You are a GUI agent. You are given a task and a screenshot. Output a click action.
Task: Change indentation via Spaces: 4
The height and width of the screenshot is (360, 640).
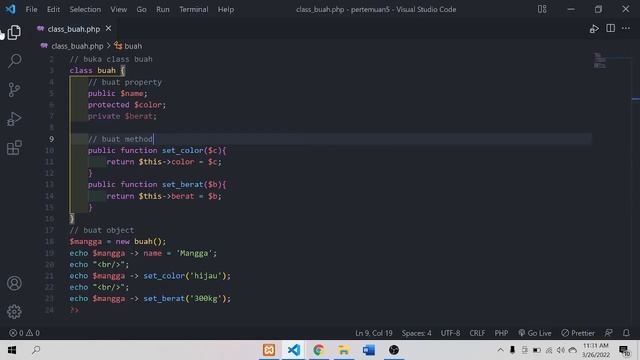tap(416, 333)
